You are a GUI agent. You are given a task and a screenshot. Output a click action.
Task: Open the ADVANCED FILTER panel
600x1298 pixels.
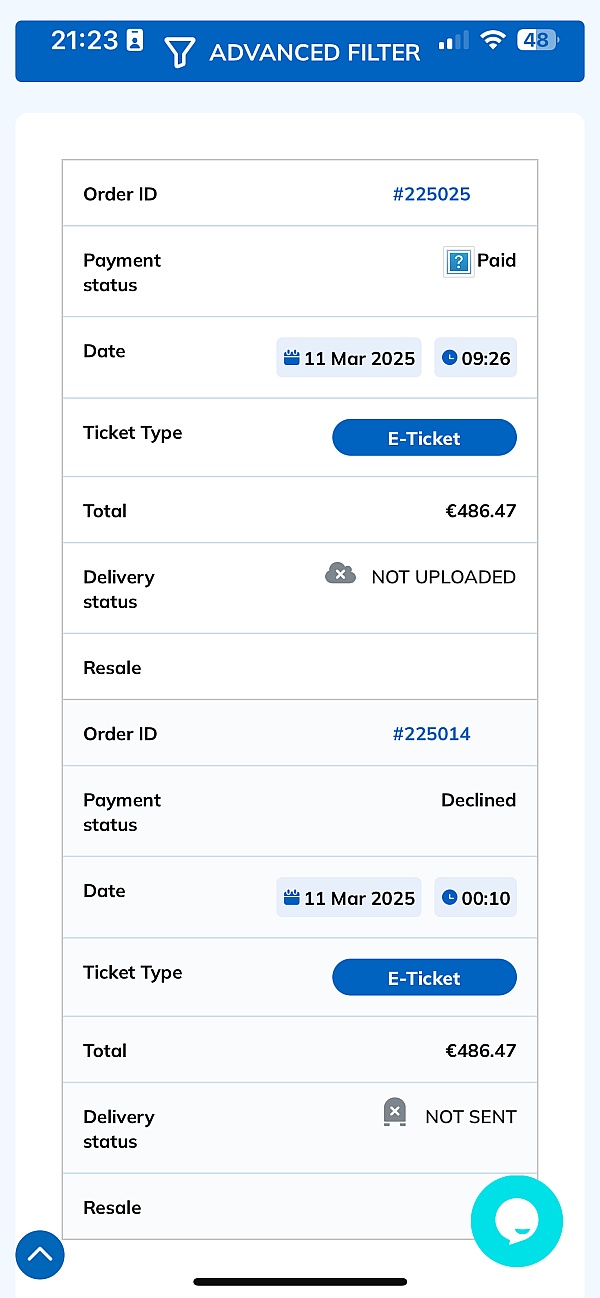pos(314,53)
